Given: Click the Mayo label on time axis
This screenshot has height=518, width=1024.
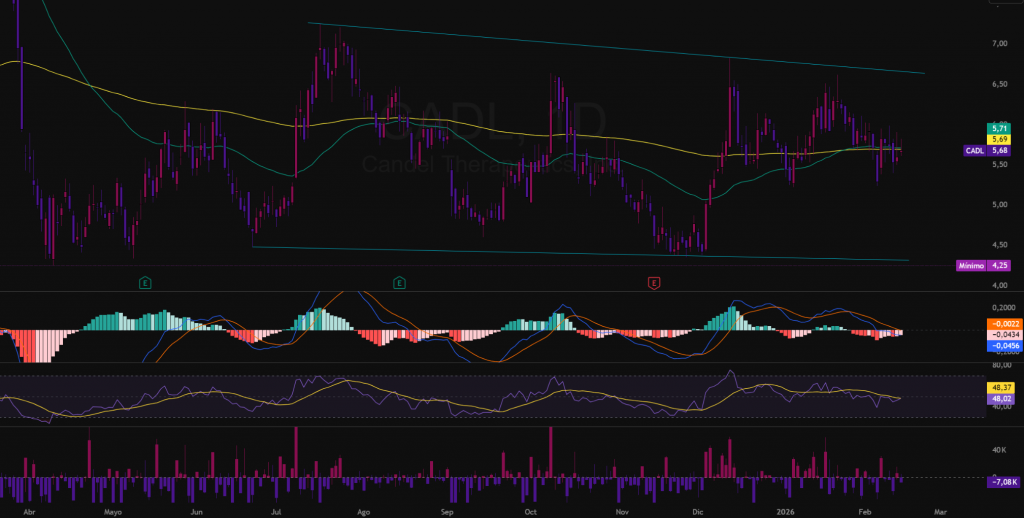Looking at the screenshot, I should [113, 512].
